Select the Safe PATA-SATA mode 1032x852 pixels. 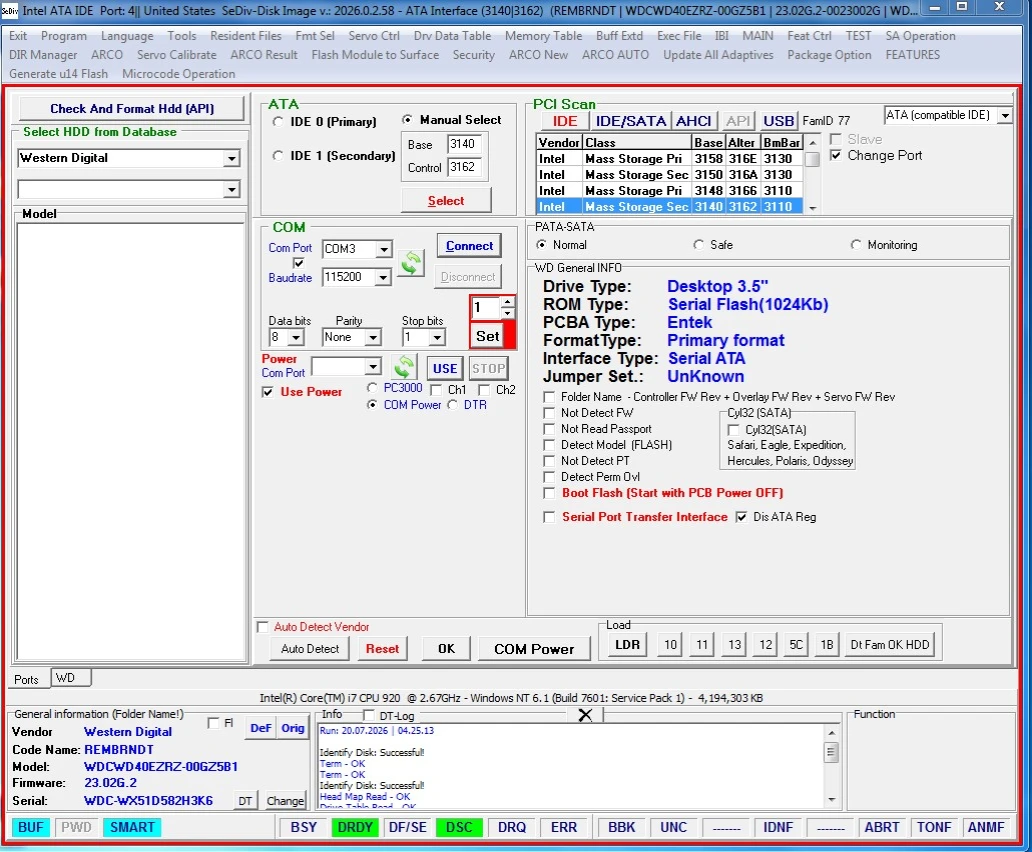(698, 245)
